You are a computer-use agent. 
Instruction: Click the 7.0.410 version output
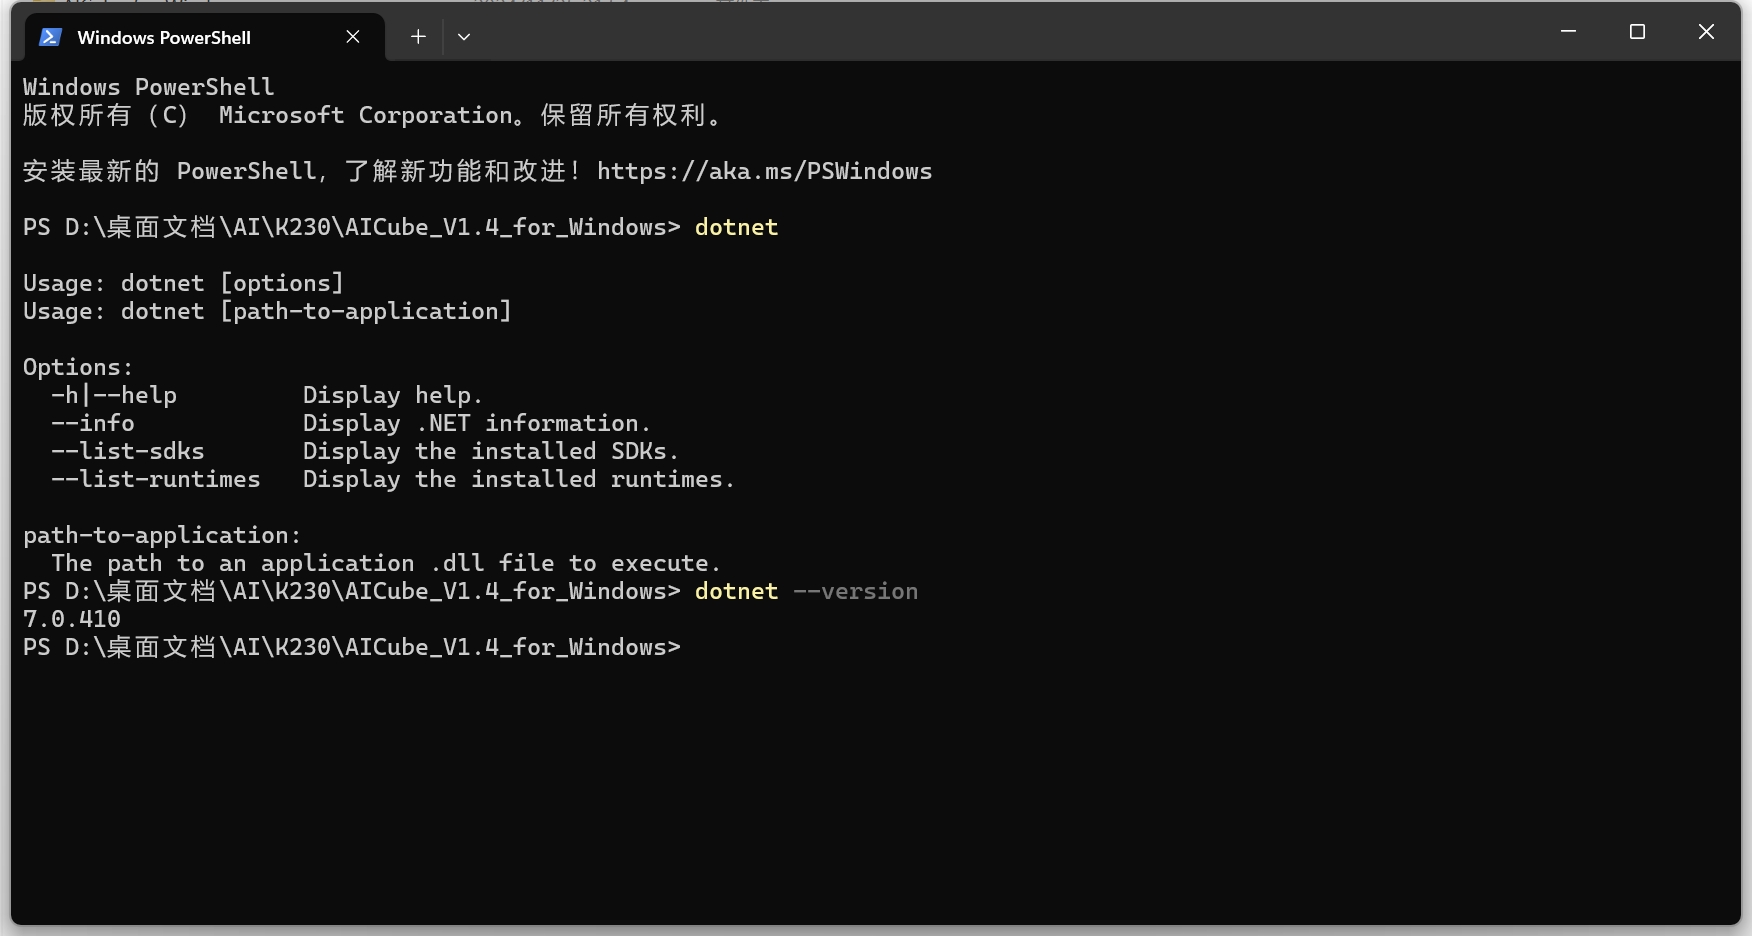point(72,619)
